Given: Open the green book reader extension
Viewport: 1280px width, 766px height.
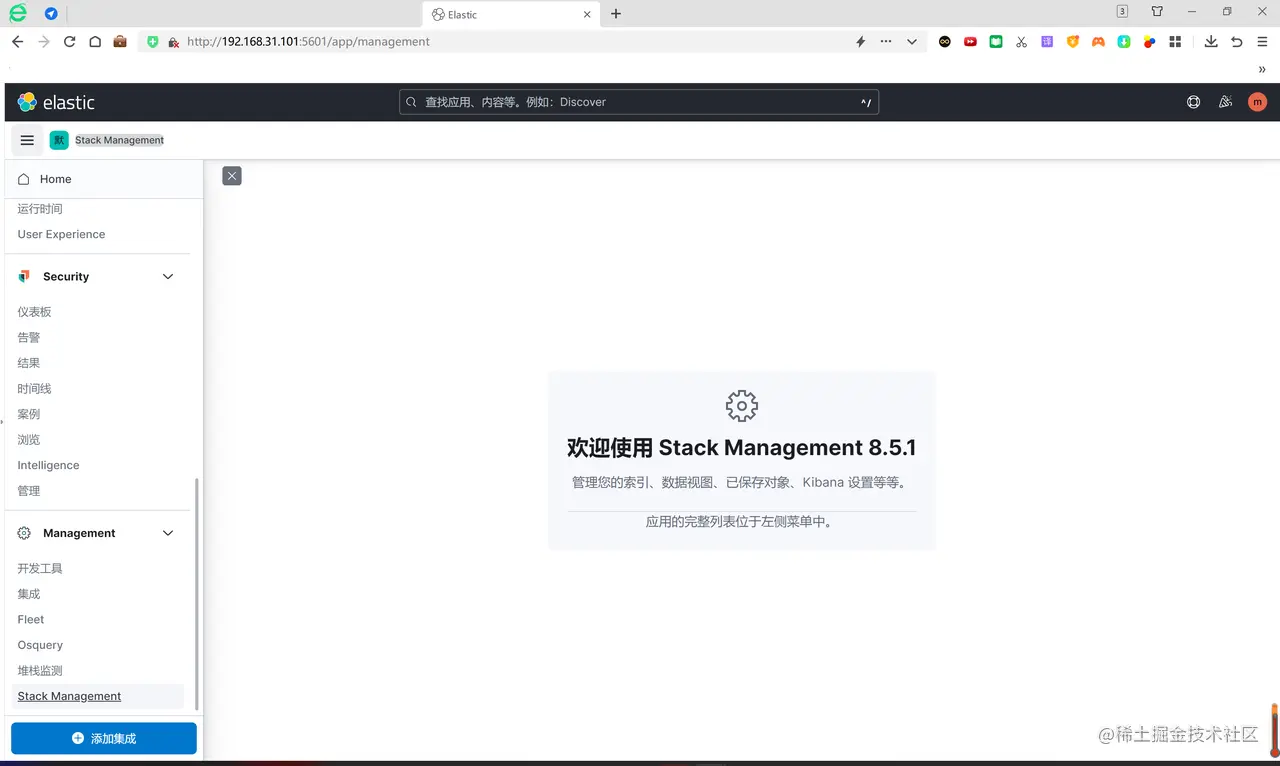Looking at the screenshot, I should click(996, 42).
